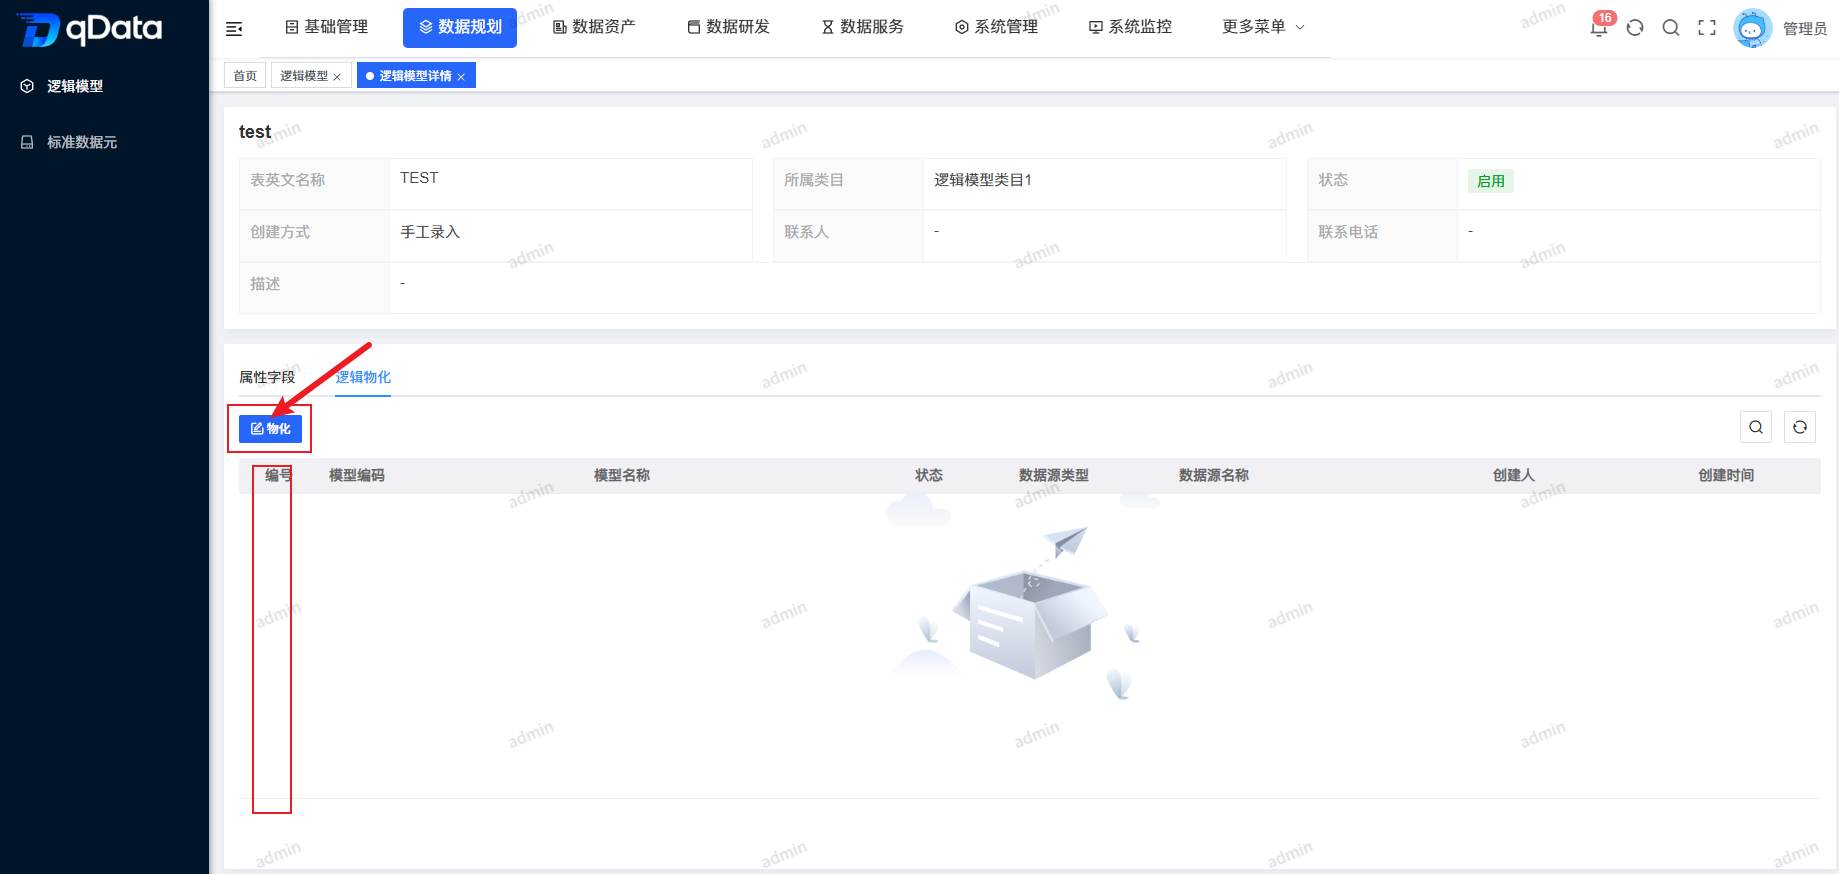Close the 逻辑模型详情 tab
Image resolution: width=1839 pixels, height=874 pixels.
[461, 77]
